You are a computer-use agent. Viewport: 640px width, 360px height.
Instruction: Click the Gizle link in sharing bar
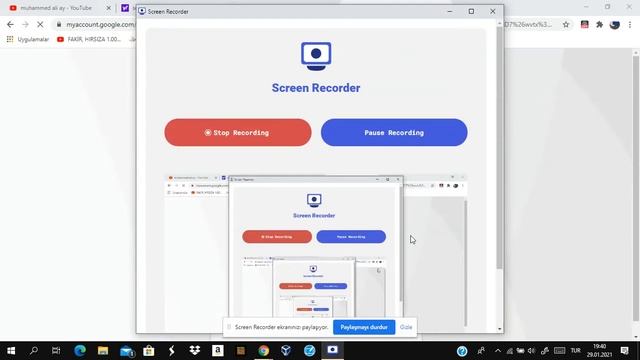pos(406,327)
